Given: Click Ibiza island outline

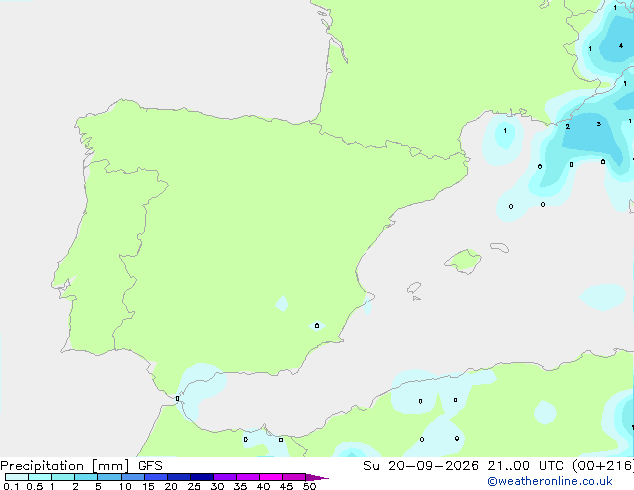Looking at the screenshot, I should coord(414,288).
